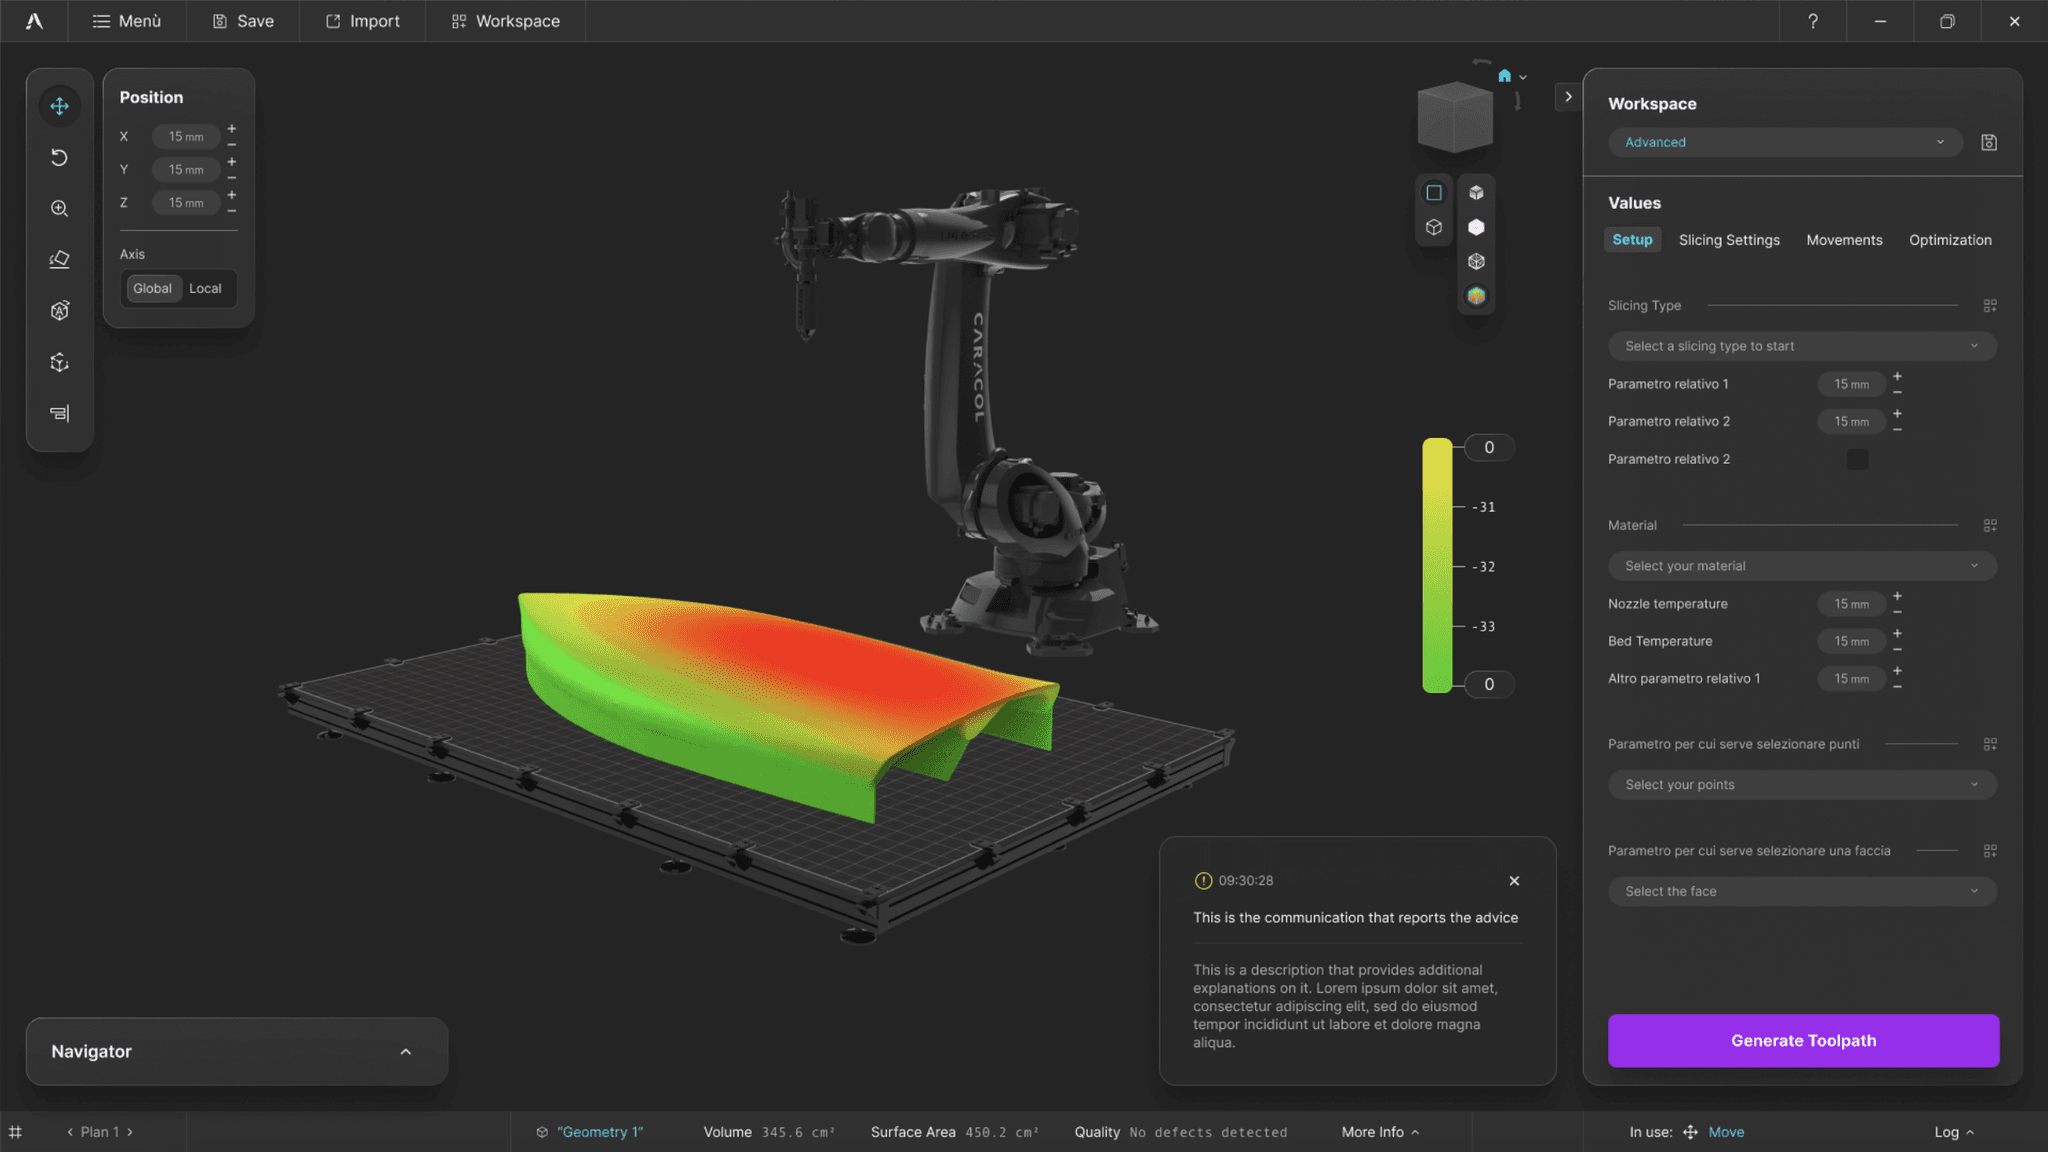Screen dimensions: 2048x1152
Task: Click the rotate tool icon
Action: (60, 157)
